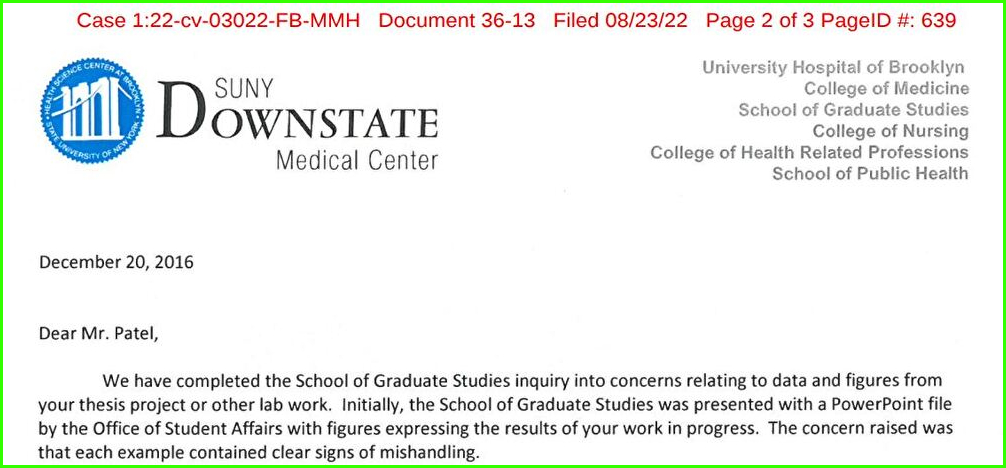Viewport: 1006px width, 468px height.
Task: Click College of Health Related Professions
Action: pos(809,152)
